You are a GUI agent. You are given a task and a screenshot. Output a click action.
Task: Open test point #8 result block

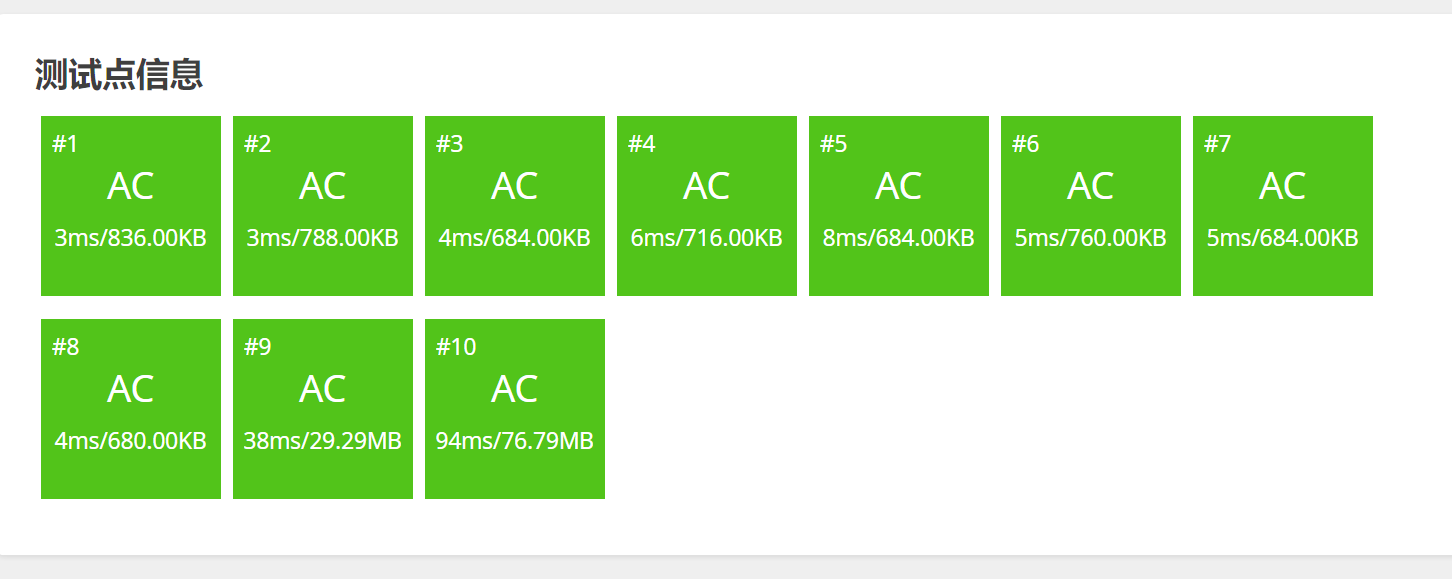point(131,409)
